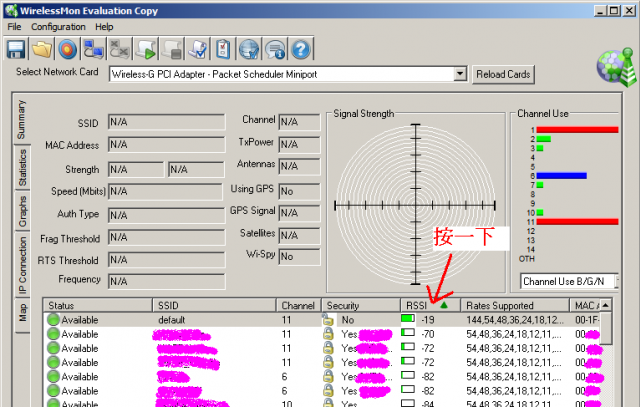This screenshot has height=407, width=640.
Task: Sort the list by the Channel column header
Action: (299, 305)
